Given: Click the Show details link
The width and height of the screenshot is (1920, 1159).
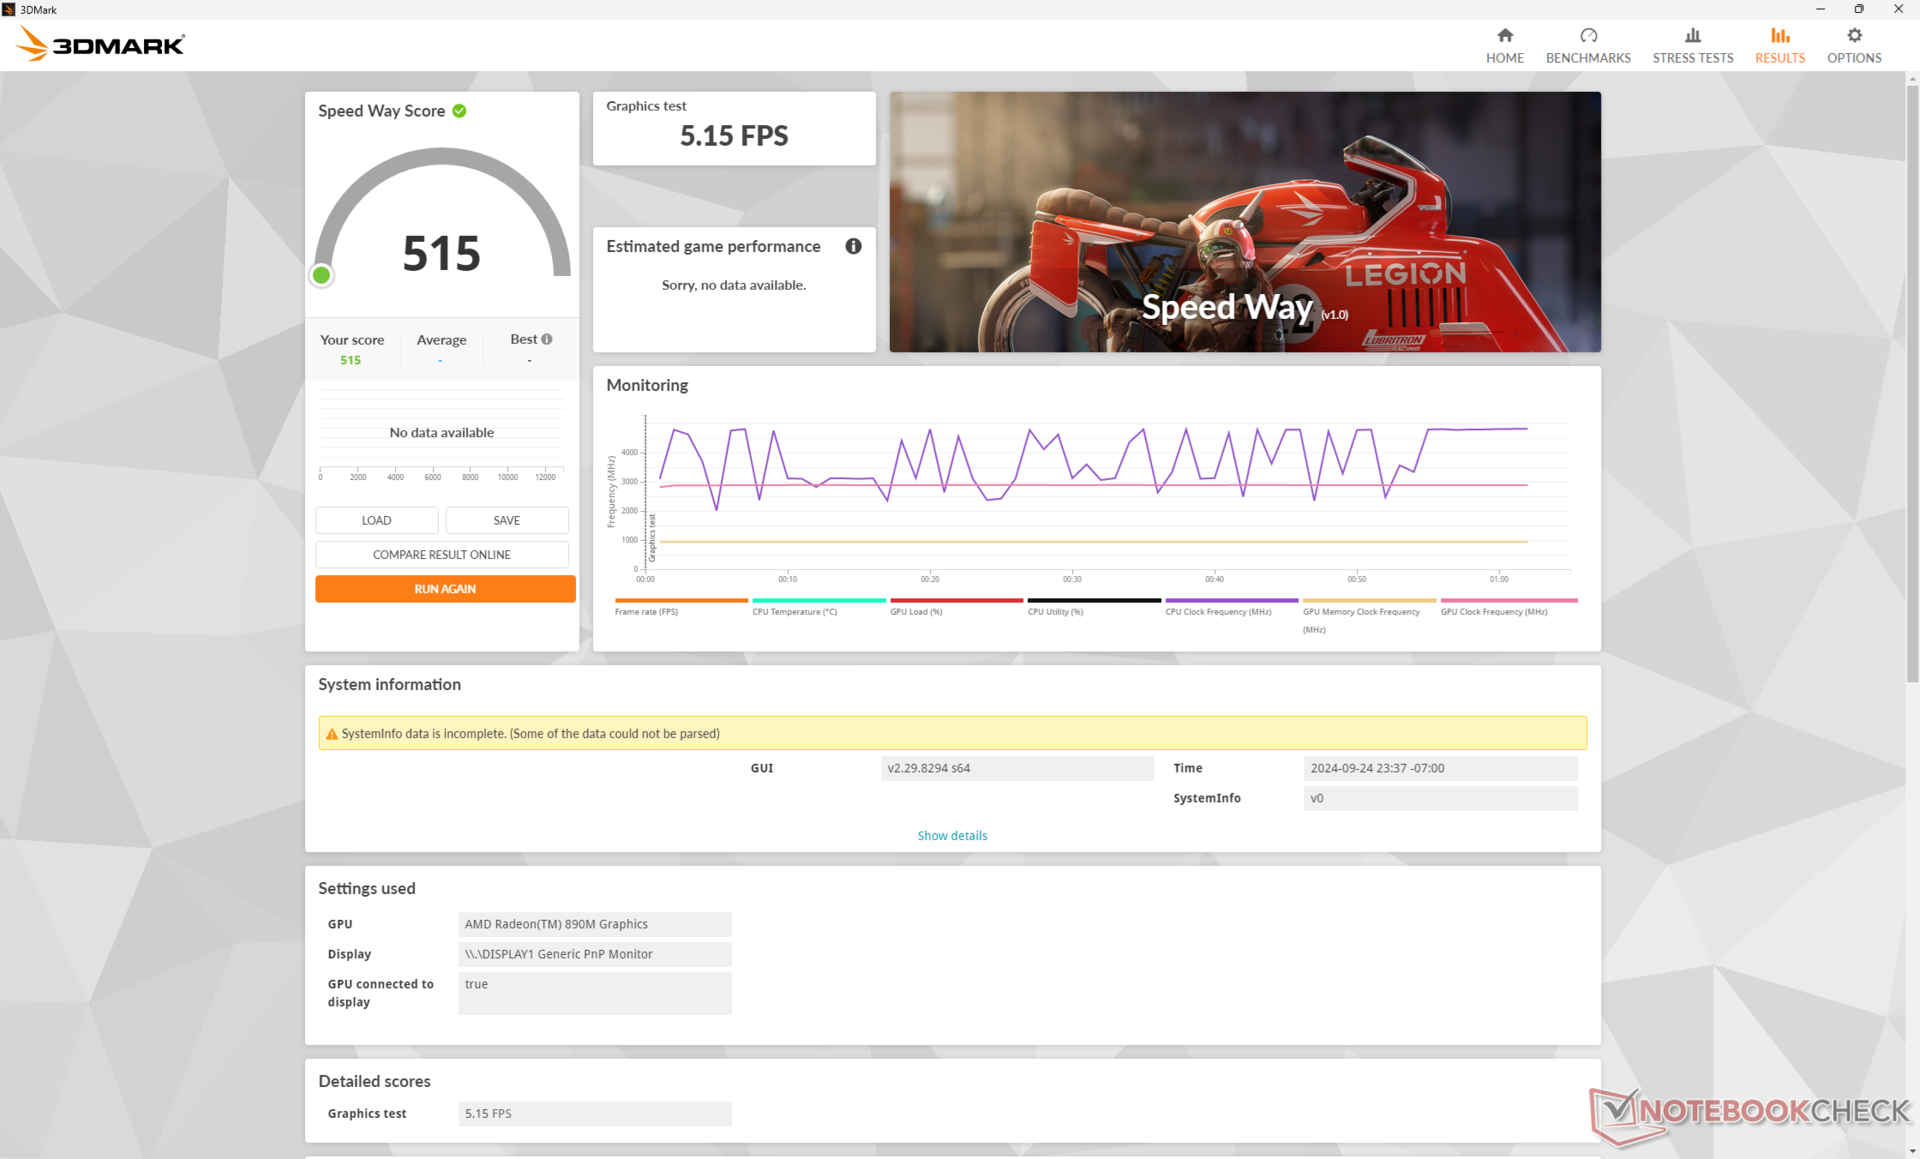Looking at the screenshot, I should tap(952, 836).
